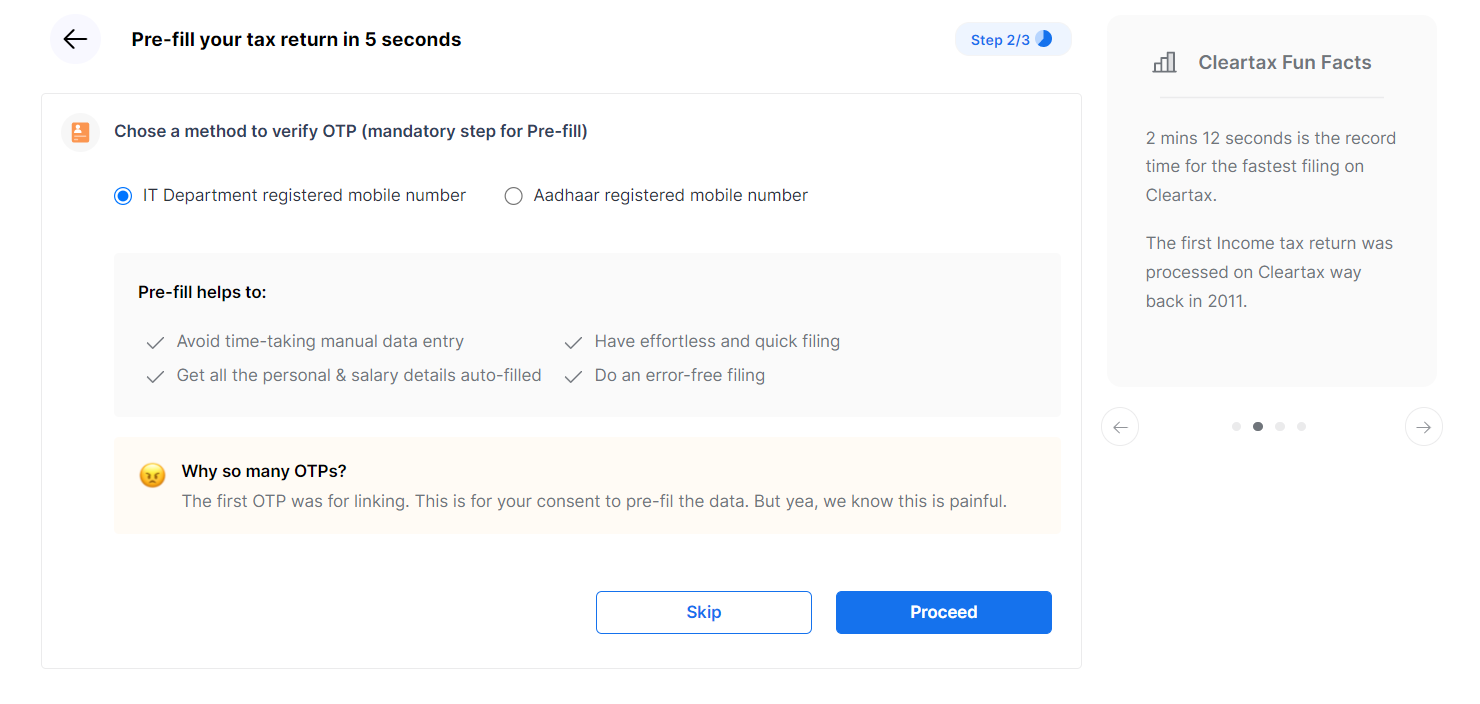Screen dimensions: 1480x704
Task: Click the half-moon icon in the Step 2/3 badge
Action: tap(1045, 39)
